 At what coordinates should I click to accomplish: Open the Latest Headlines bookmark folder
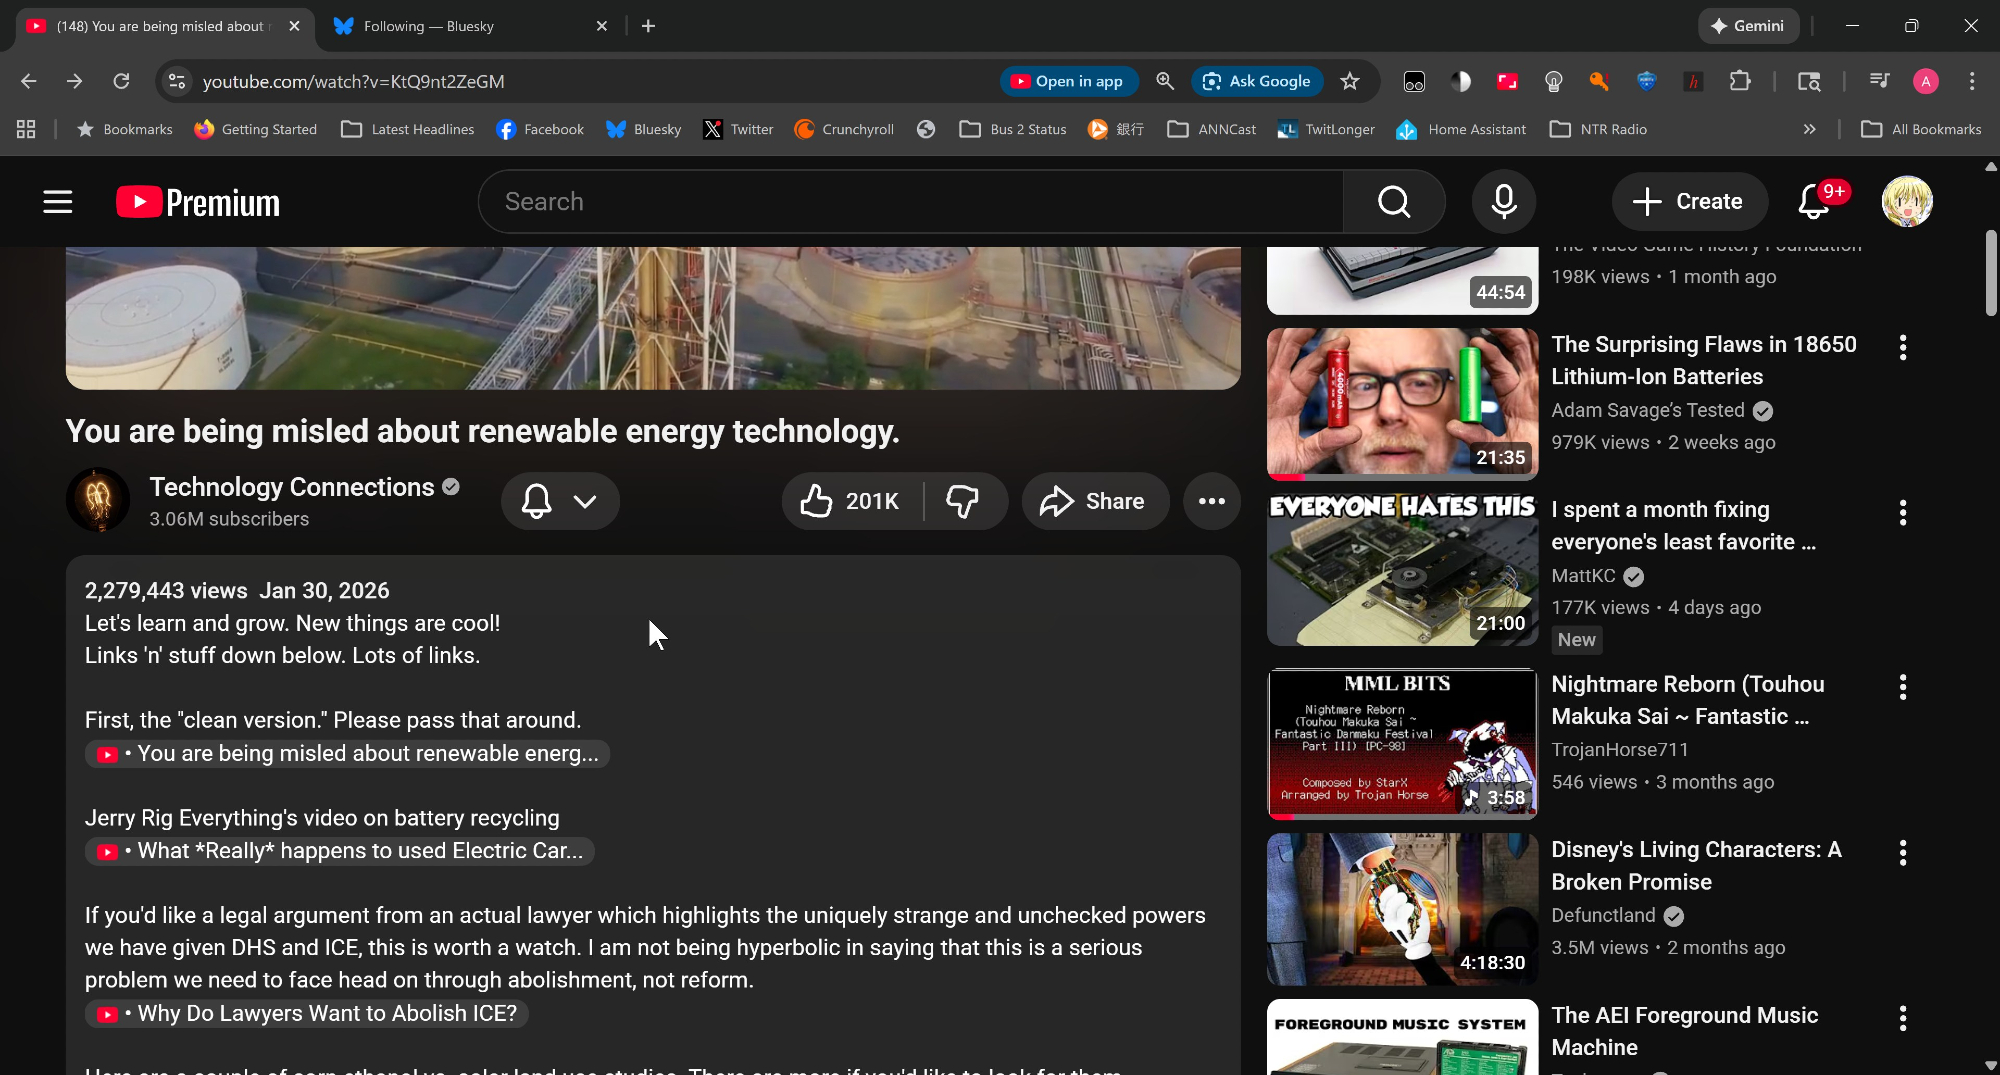[408, 129]
